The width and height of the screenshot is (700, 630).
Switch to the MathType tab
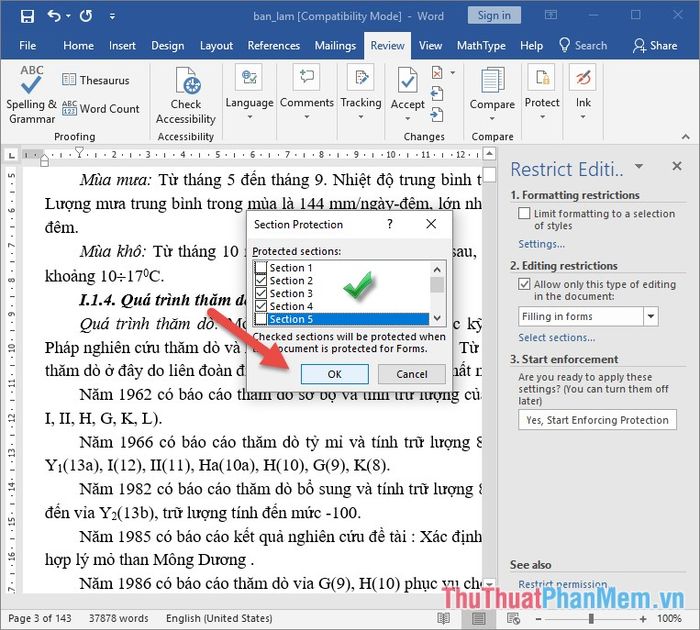pos(481,46)
